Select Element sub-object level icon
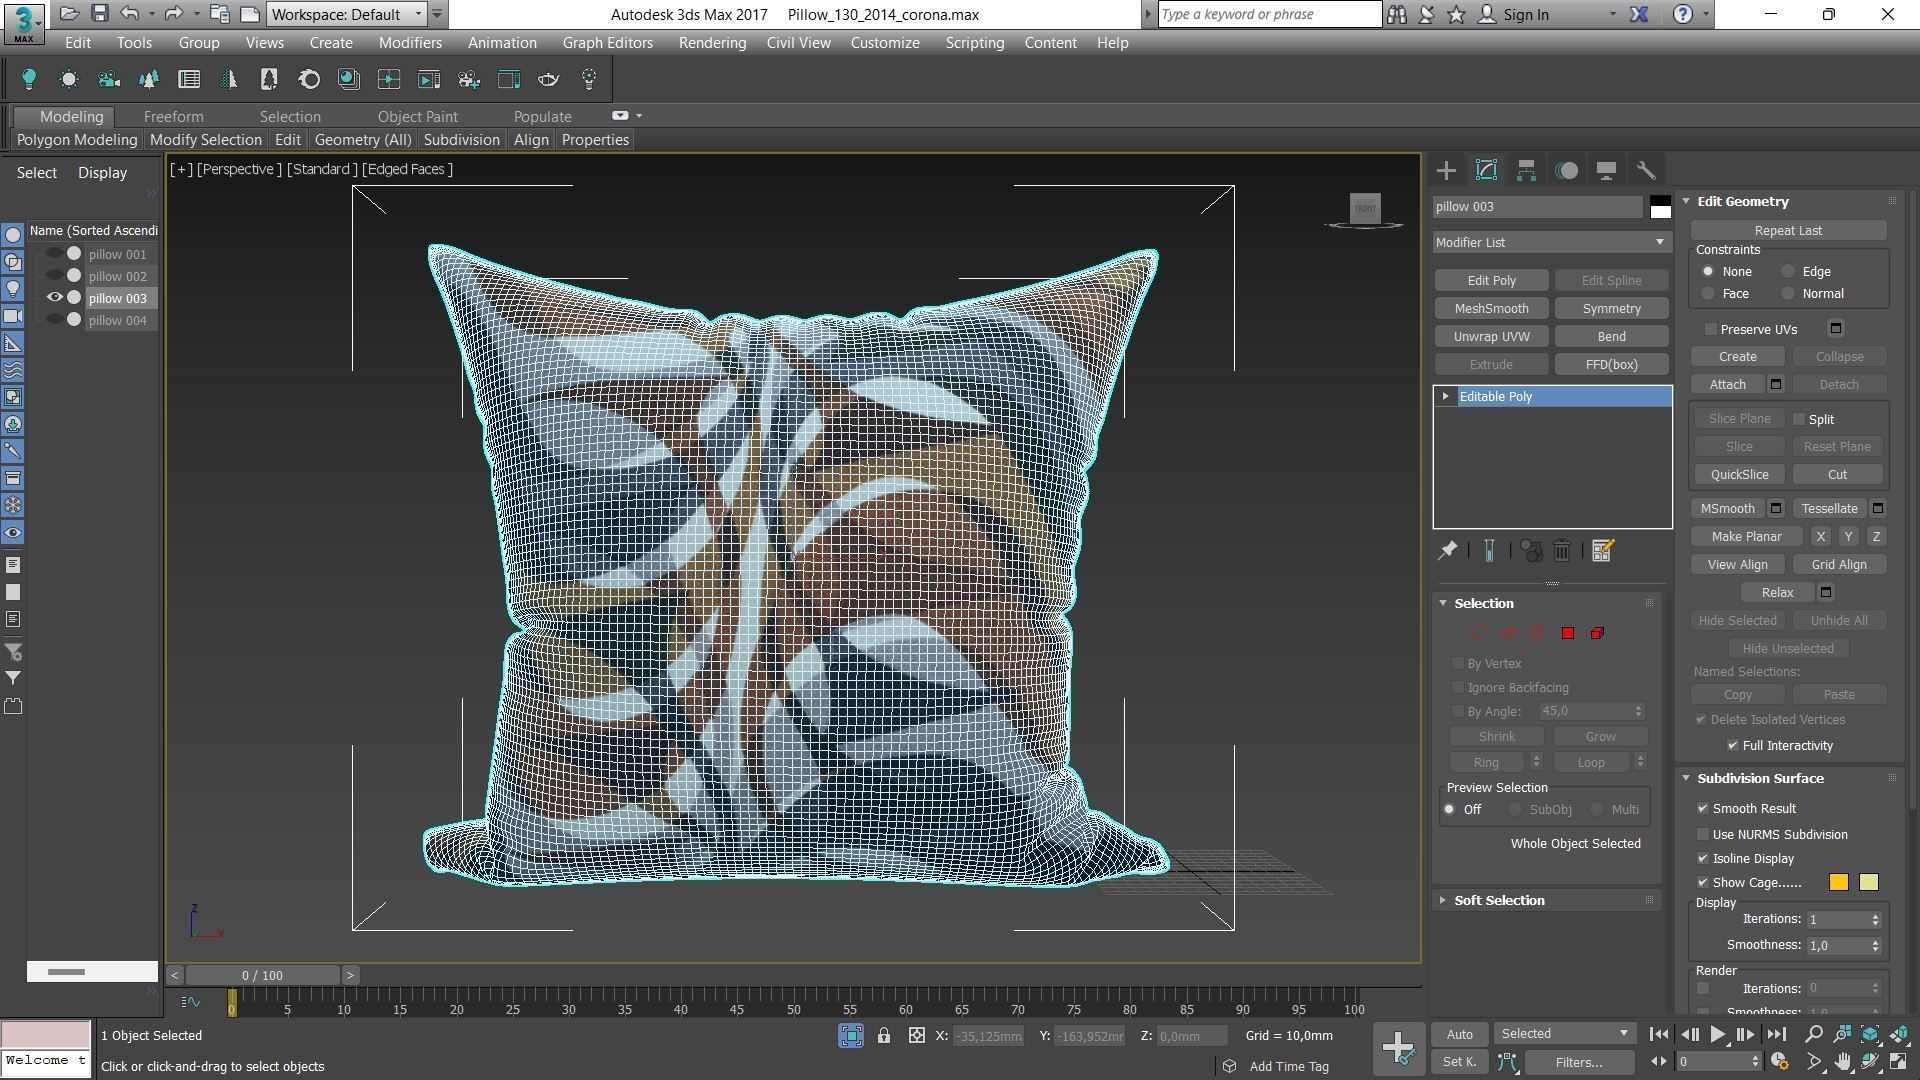Viewport: 1920px width, 1080px height. click(x=1597, y=633)
